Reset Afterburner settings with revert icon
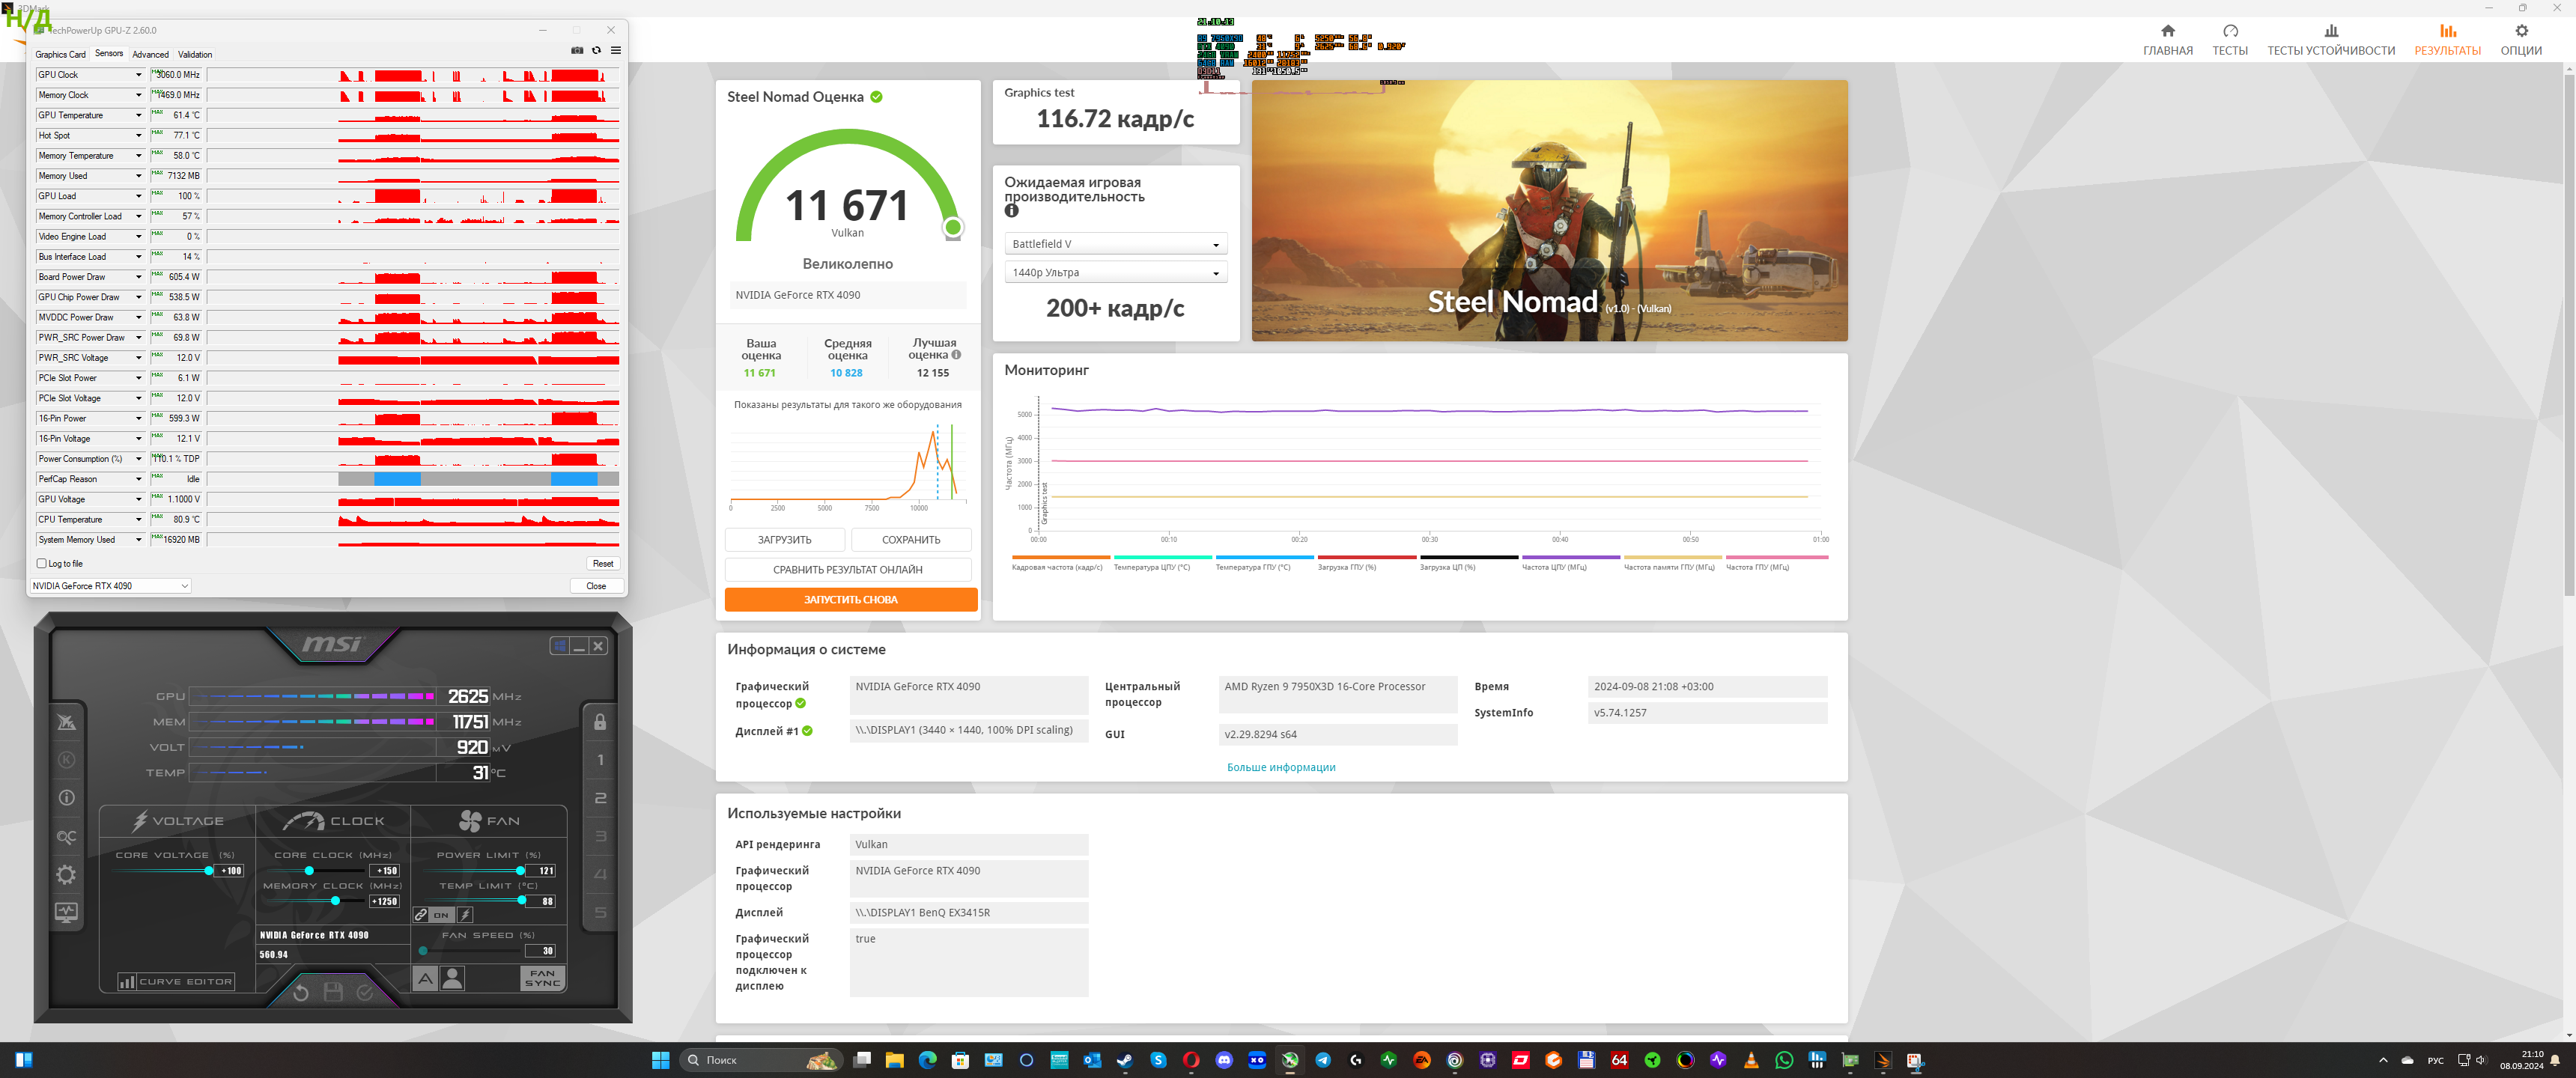This screenshot has height=1078, width=2576. 301,992
